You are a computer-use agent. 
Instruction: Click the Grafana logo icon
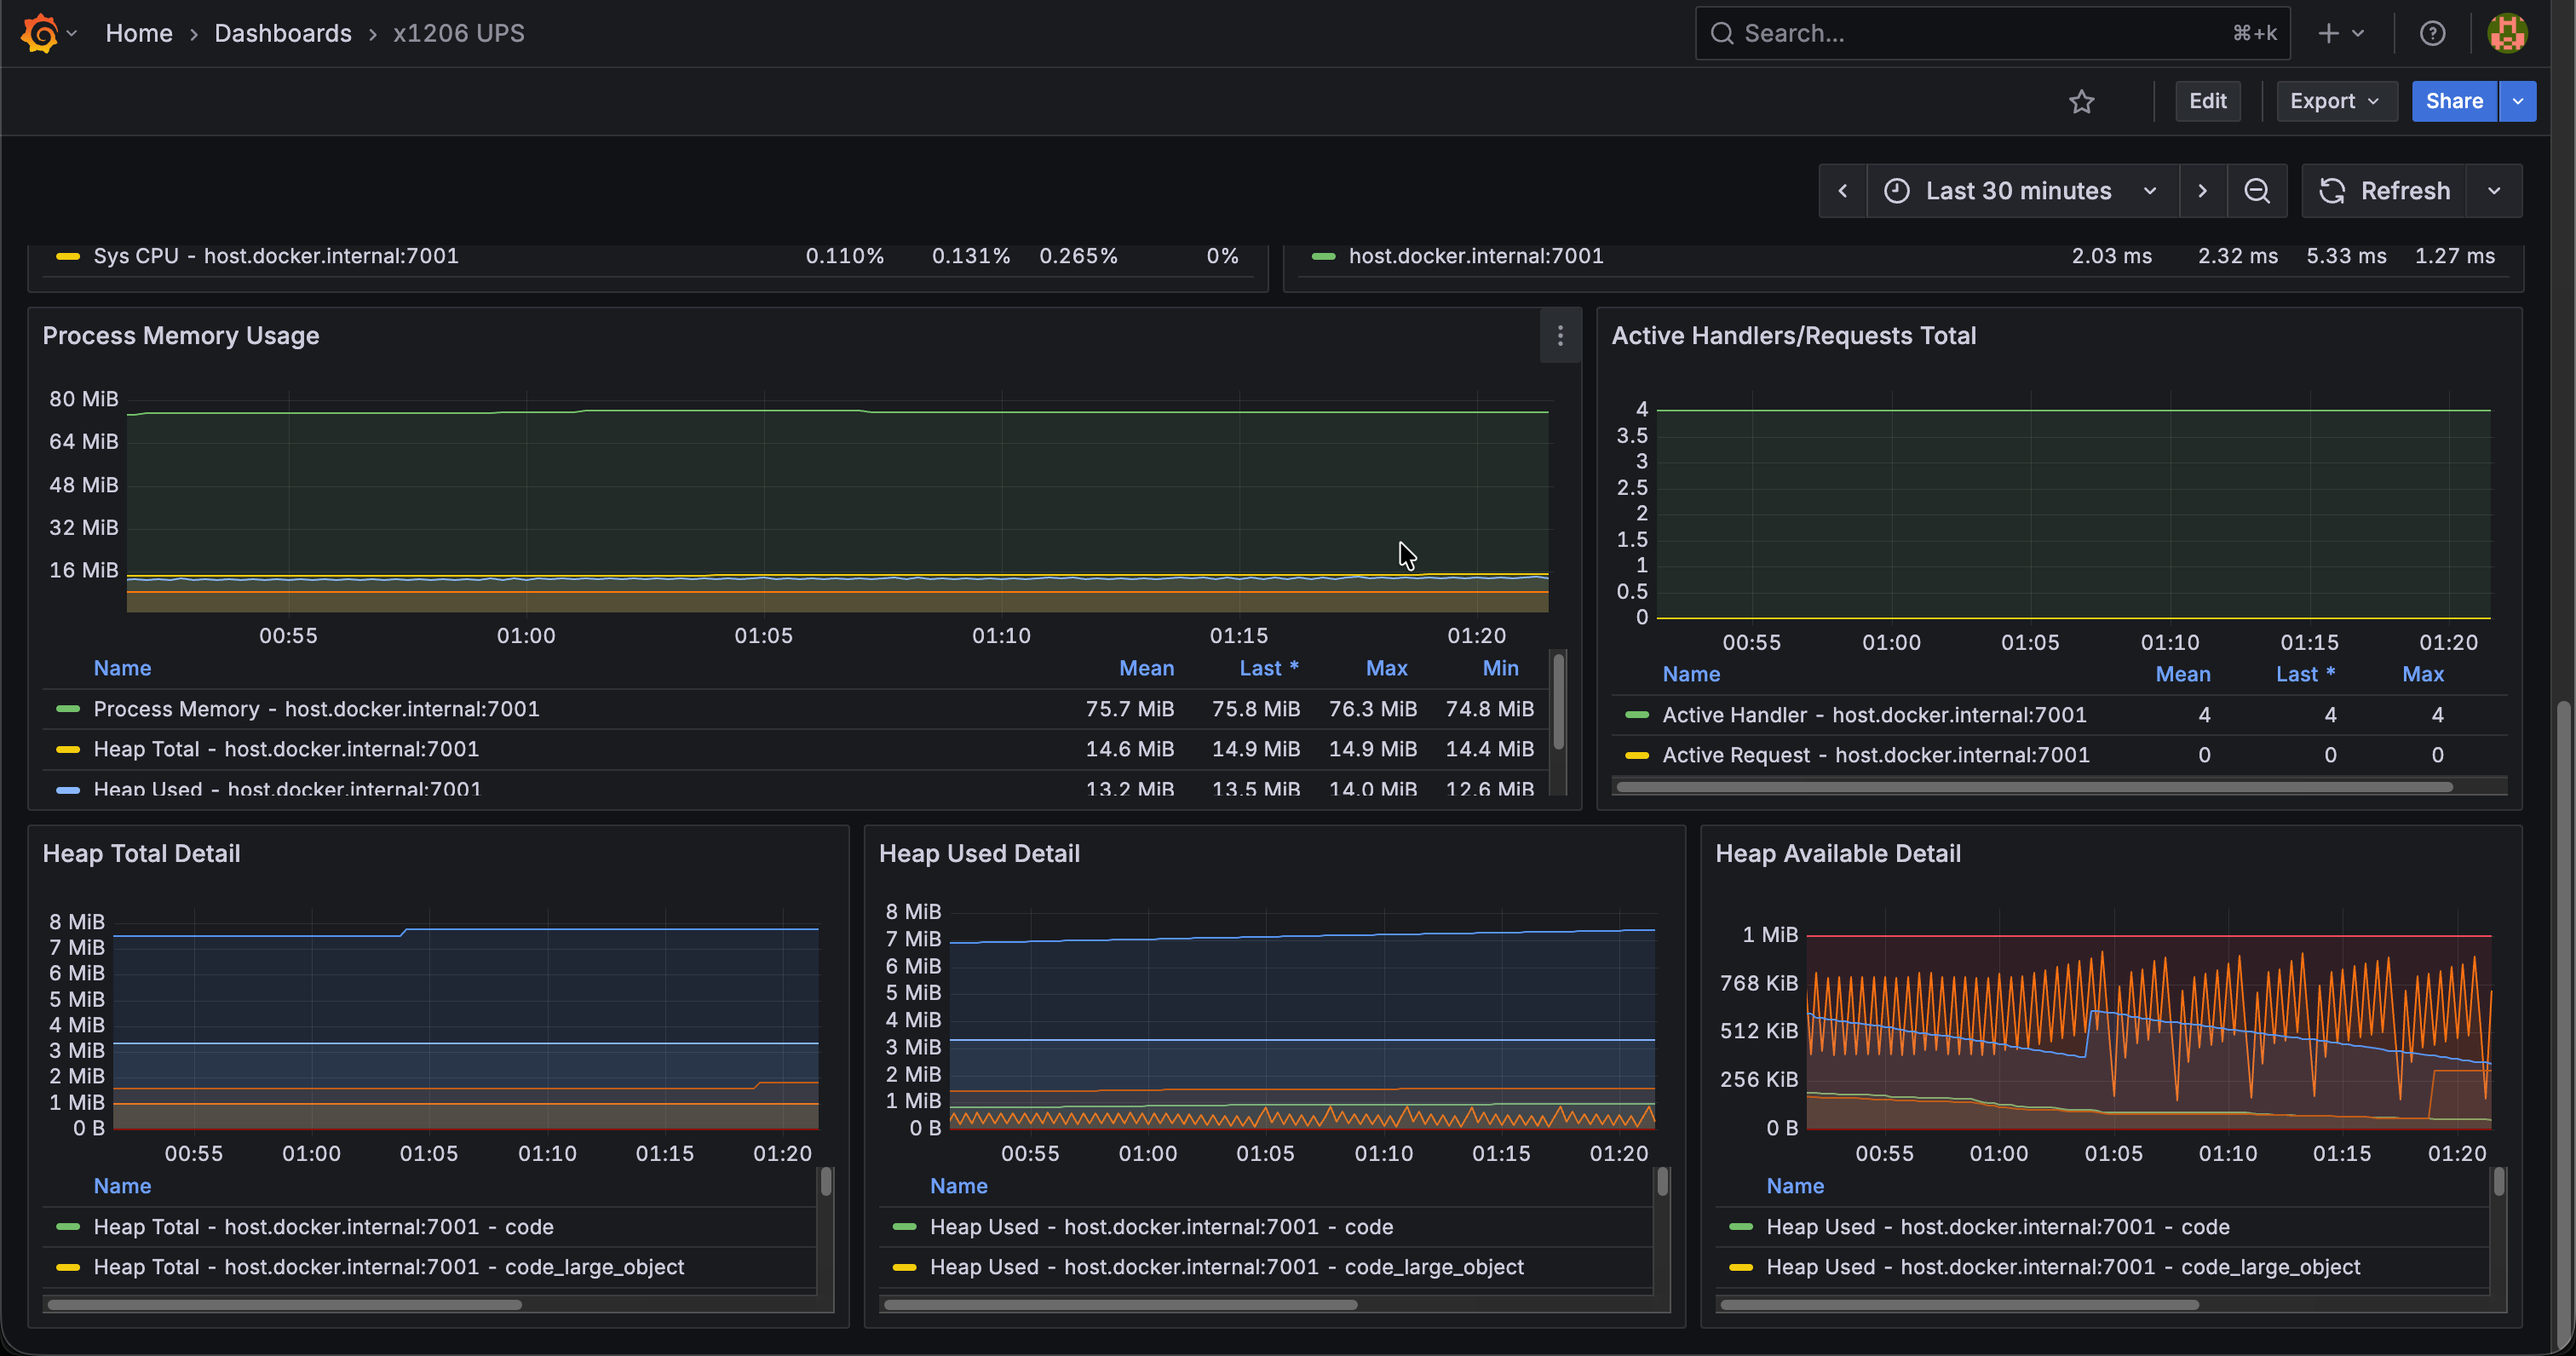[39, 33]
